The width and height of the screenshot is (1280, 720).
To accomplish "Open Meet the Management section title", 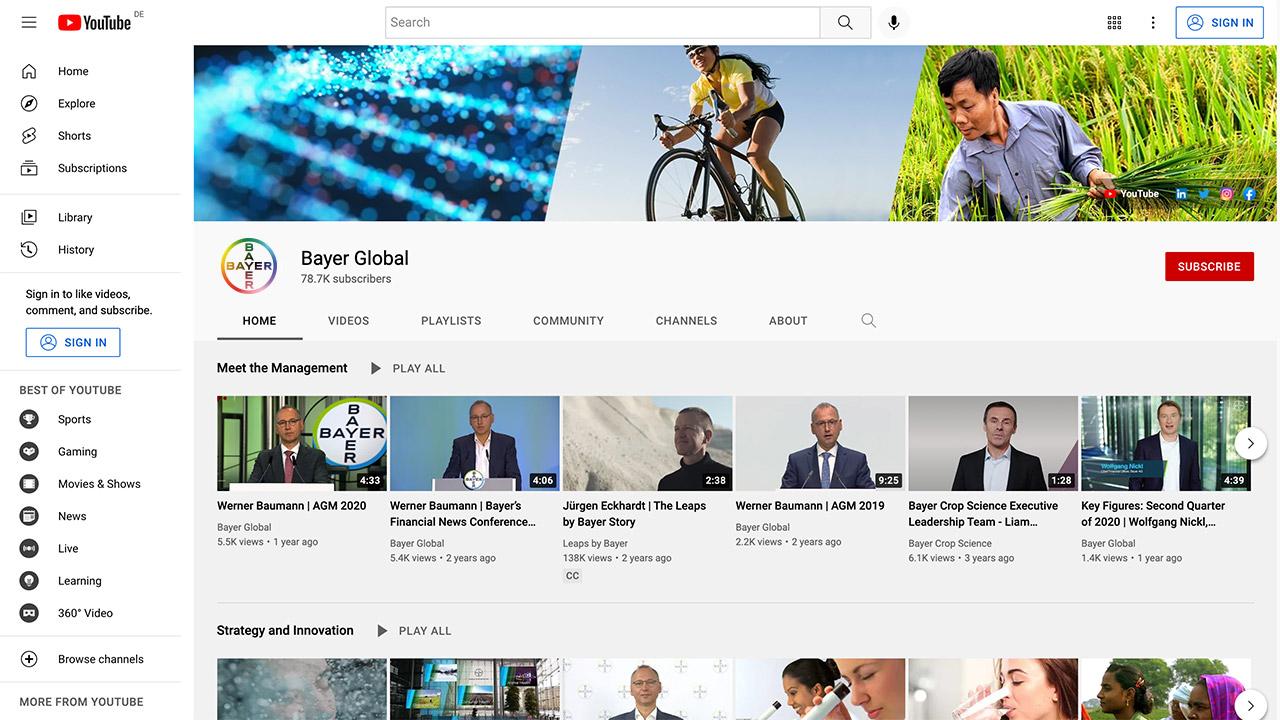I will click(x=282, y=368).
